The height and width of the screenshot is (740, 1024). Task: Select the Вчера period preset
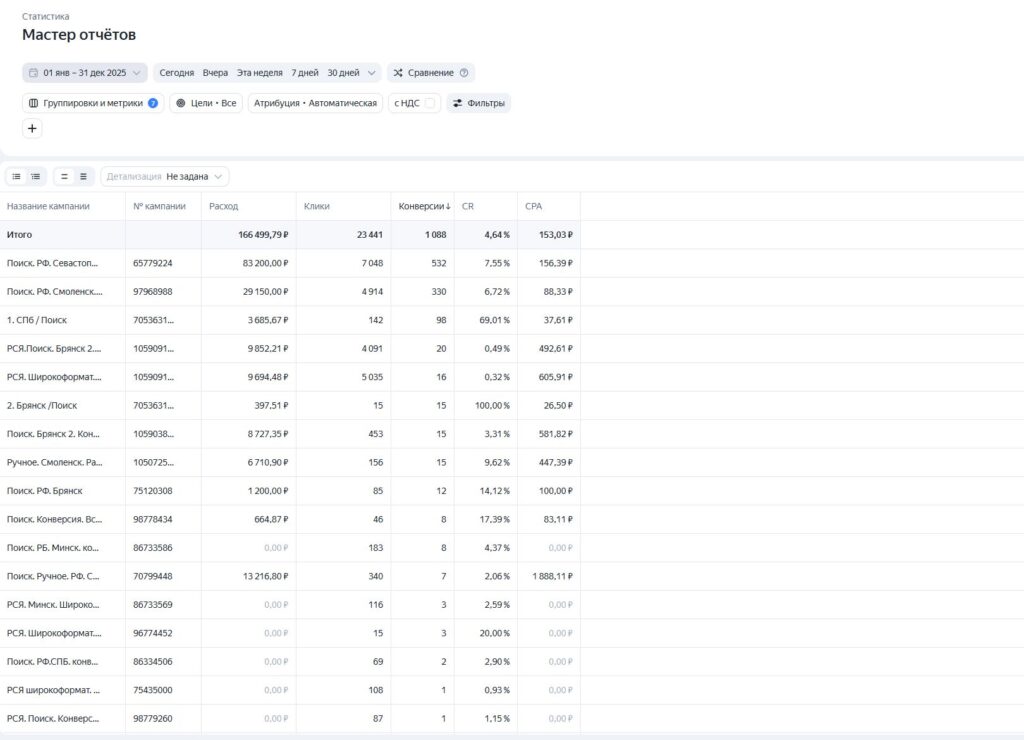(x=215, y=73)
